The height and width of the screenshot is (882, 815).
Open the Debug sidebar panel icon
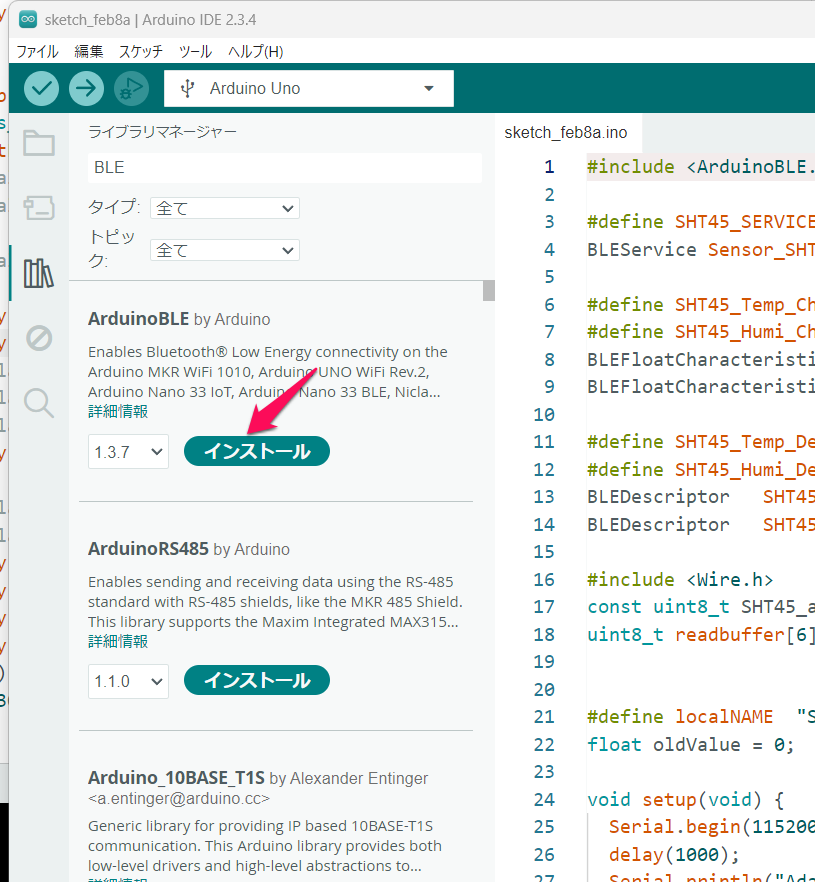tap(39, 338)
